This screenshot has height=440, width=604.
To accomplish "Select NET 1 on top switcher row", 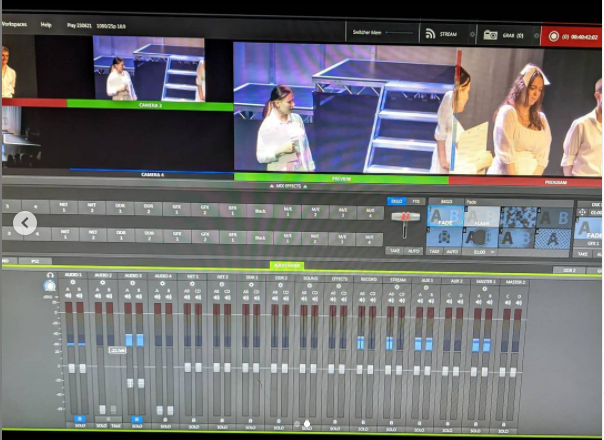I will [x=64, y=208].
